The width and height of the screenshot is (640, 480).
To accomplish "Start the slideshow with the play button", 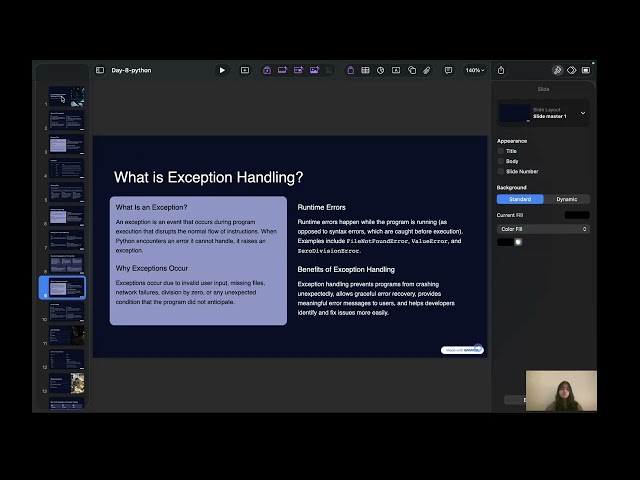I will coord(222,70).
